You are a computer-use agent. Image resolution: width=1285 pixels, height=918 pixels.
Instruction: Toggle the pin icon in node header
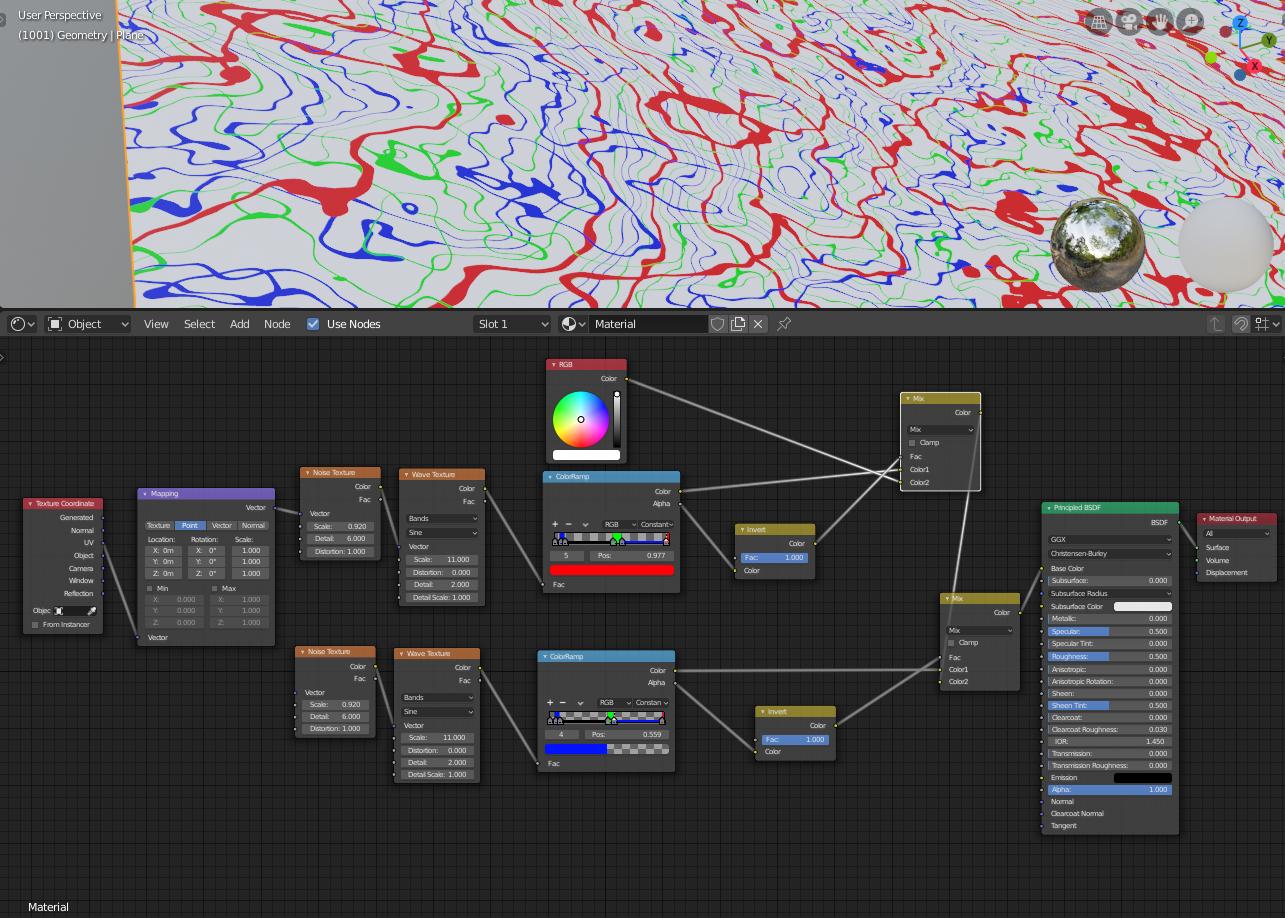[x=784, y=324]
